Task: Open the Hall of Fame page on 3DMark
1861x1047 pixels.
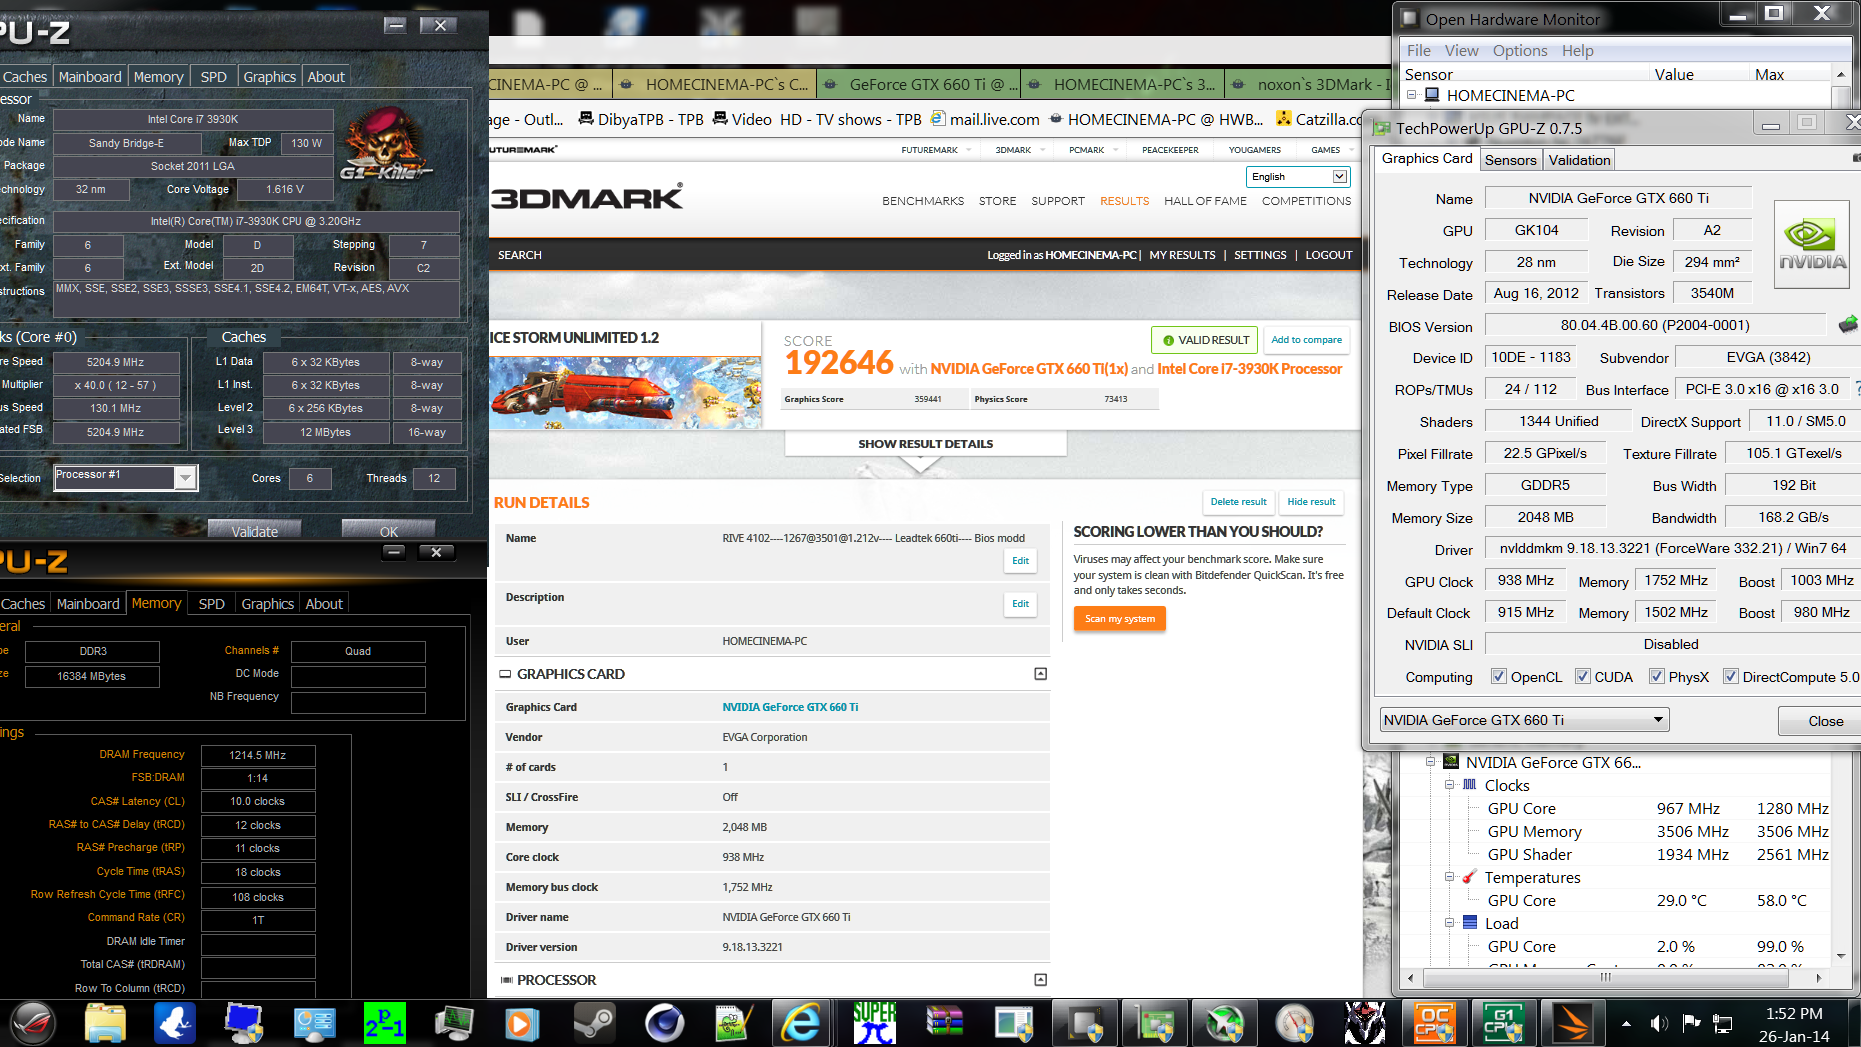Action: coord(1205,201)
